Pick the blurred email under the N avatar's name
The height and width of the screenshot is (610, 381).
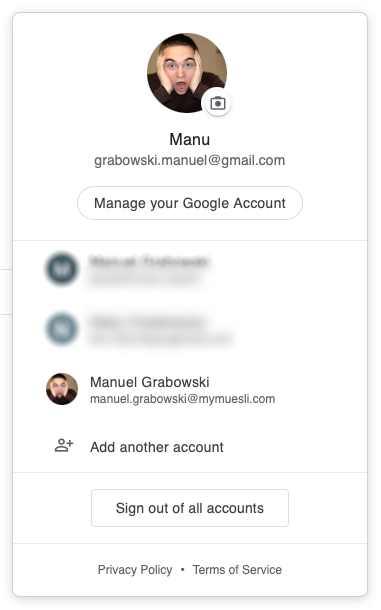[x=161, y=338]
